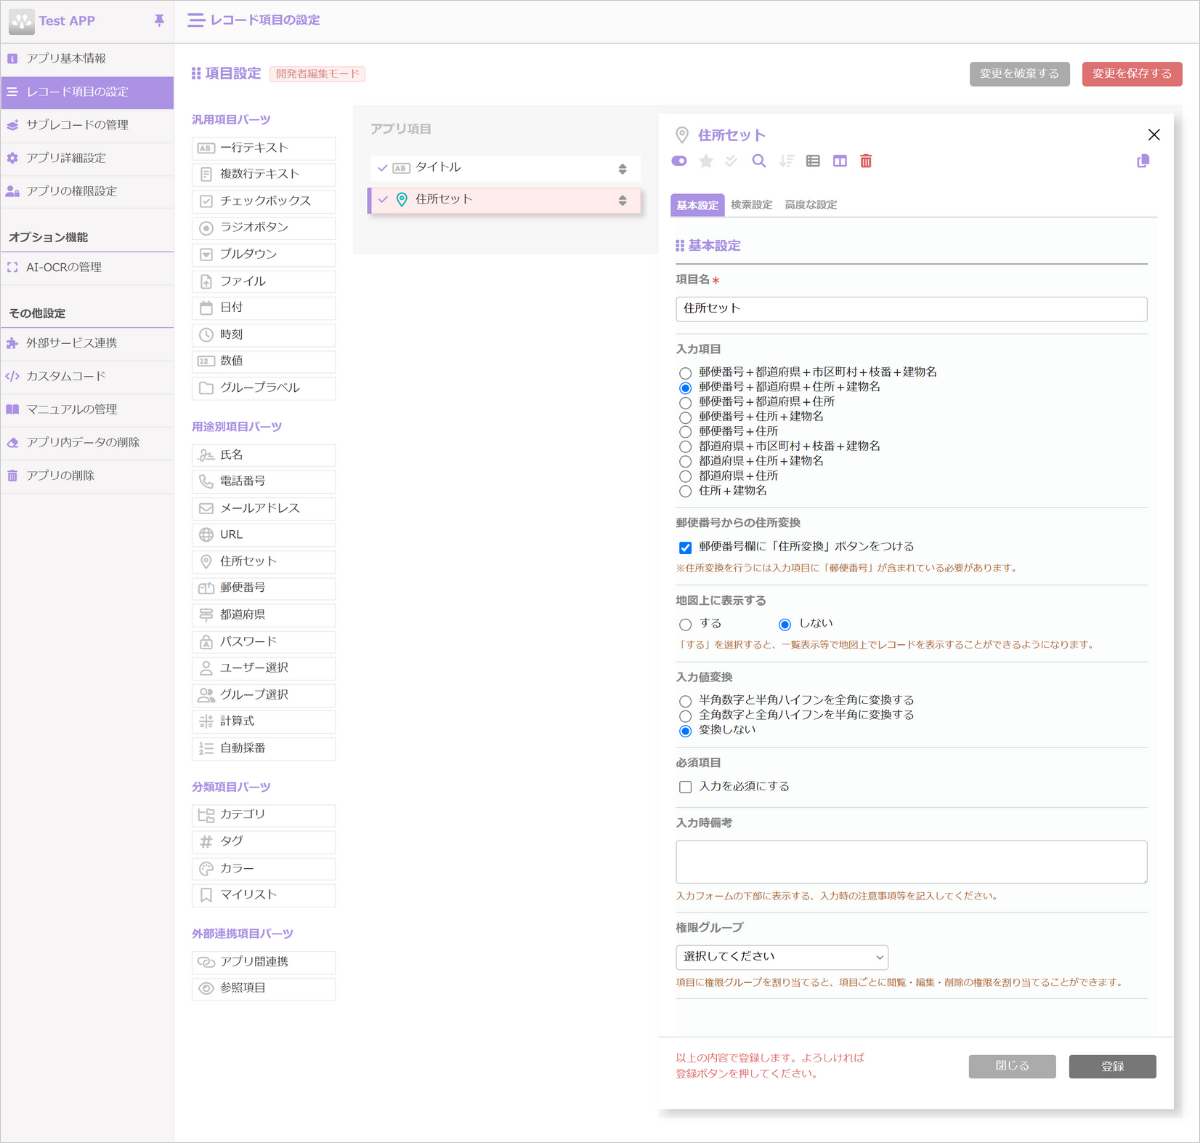Click the columns layout icon
Screen dimensions: 1200x1143
840,161
